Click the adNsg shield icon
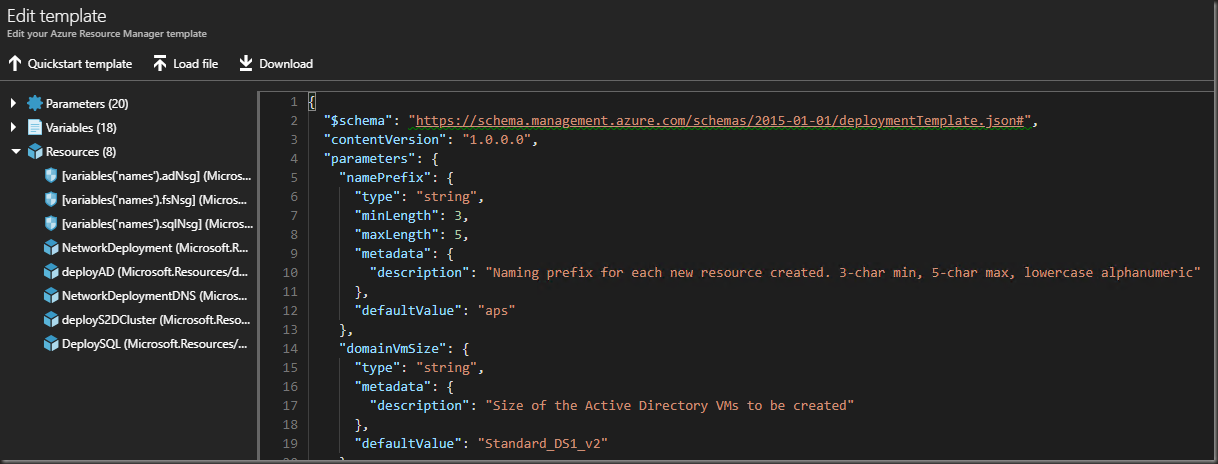The height and width of the screenshot is (464, 1218). (51, 175)
